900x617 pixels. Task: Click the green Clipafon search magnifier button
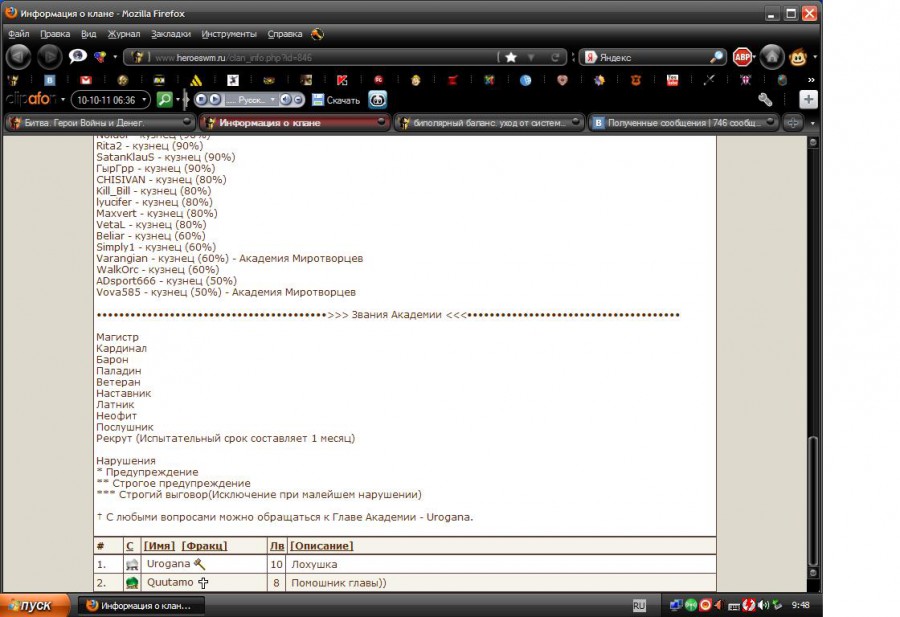(x=165, y=100)
